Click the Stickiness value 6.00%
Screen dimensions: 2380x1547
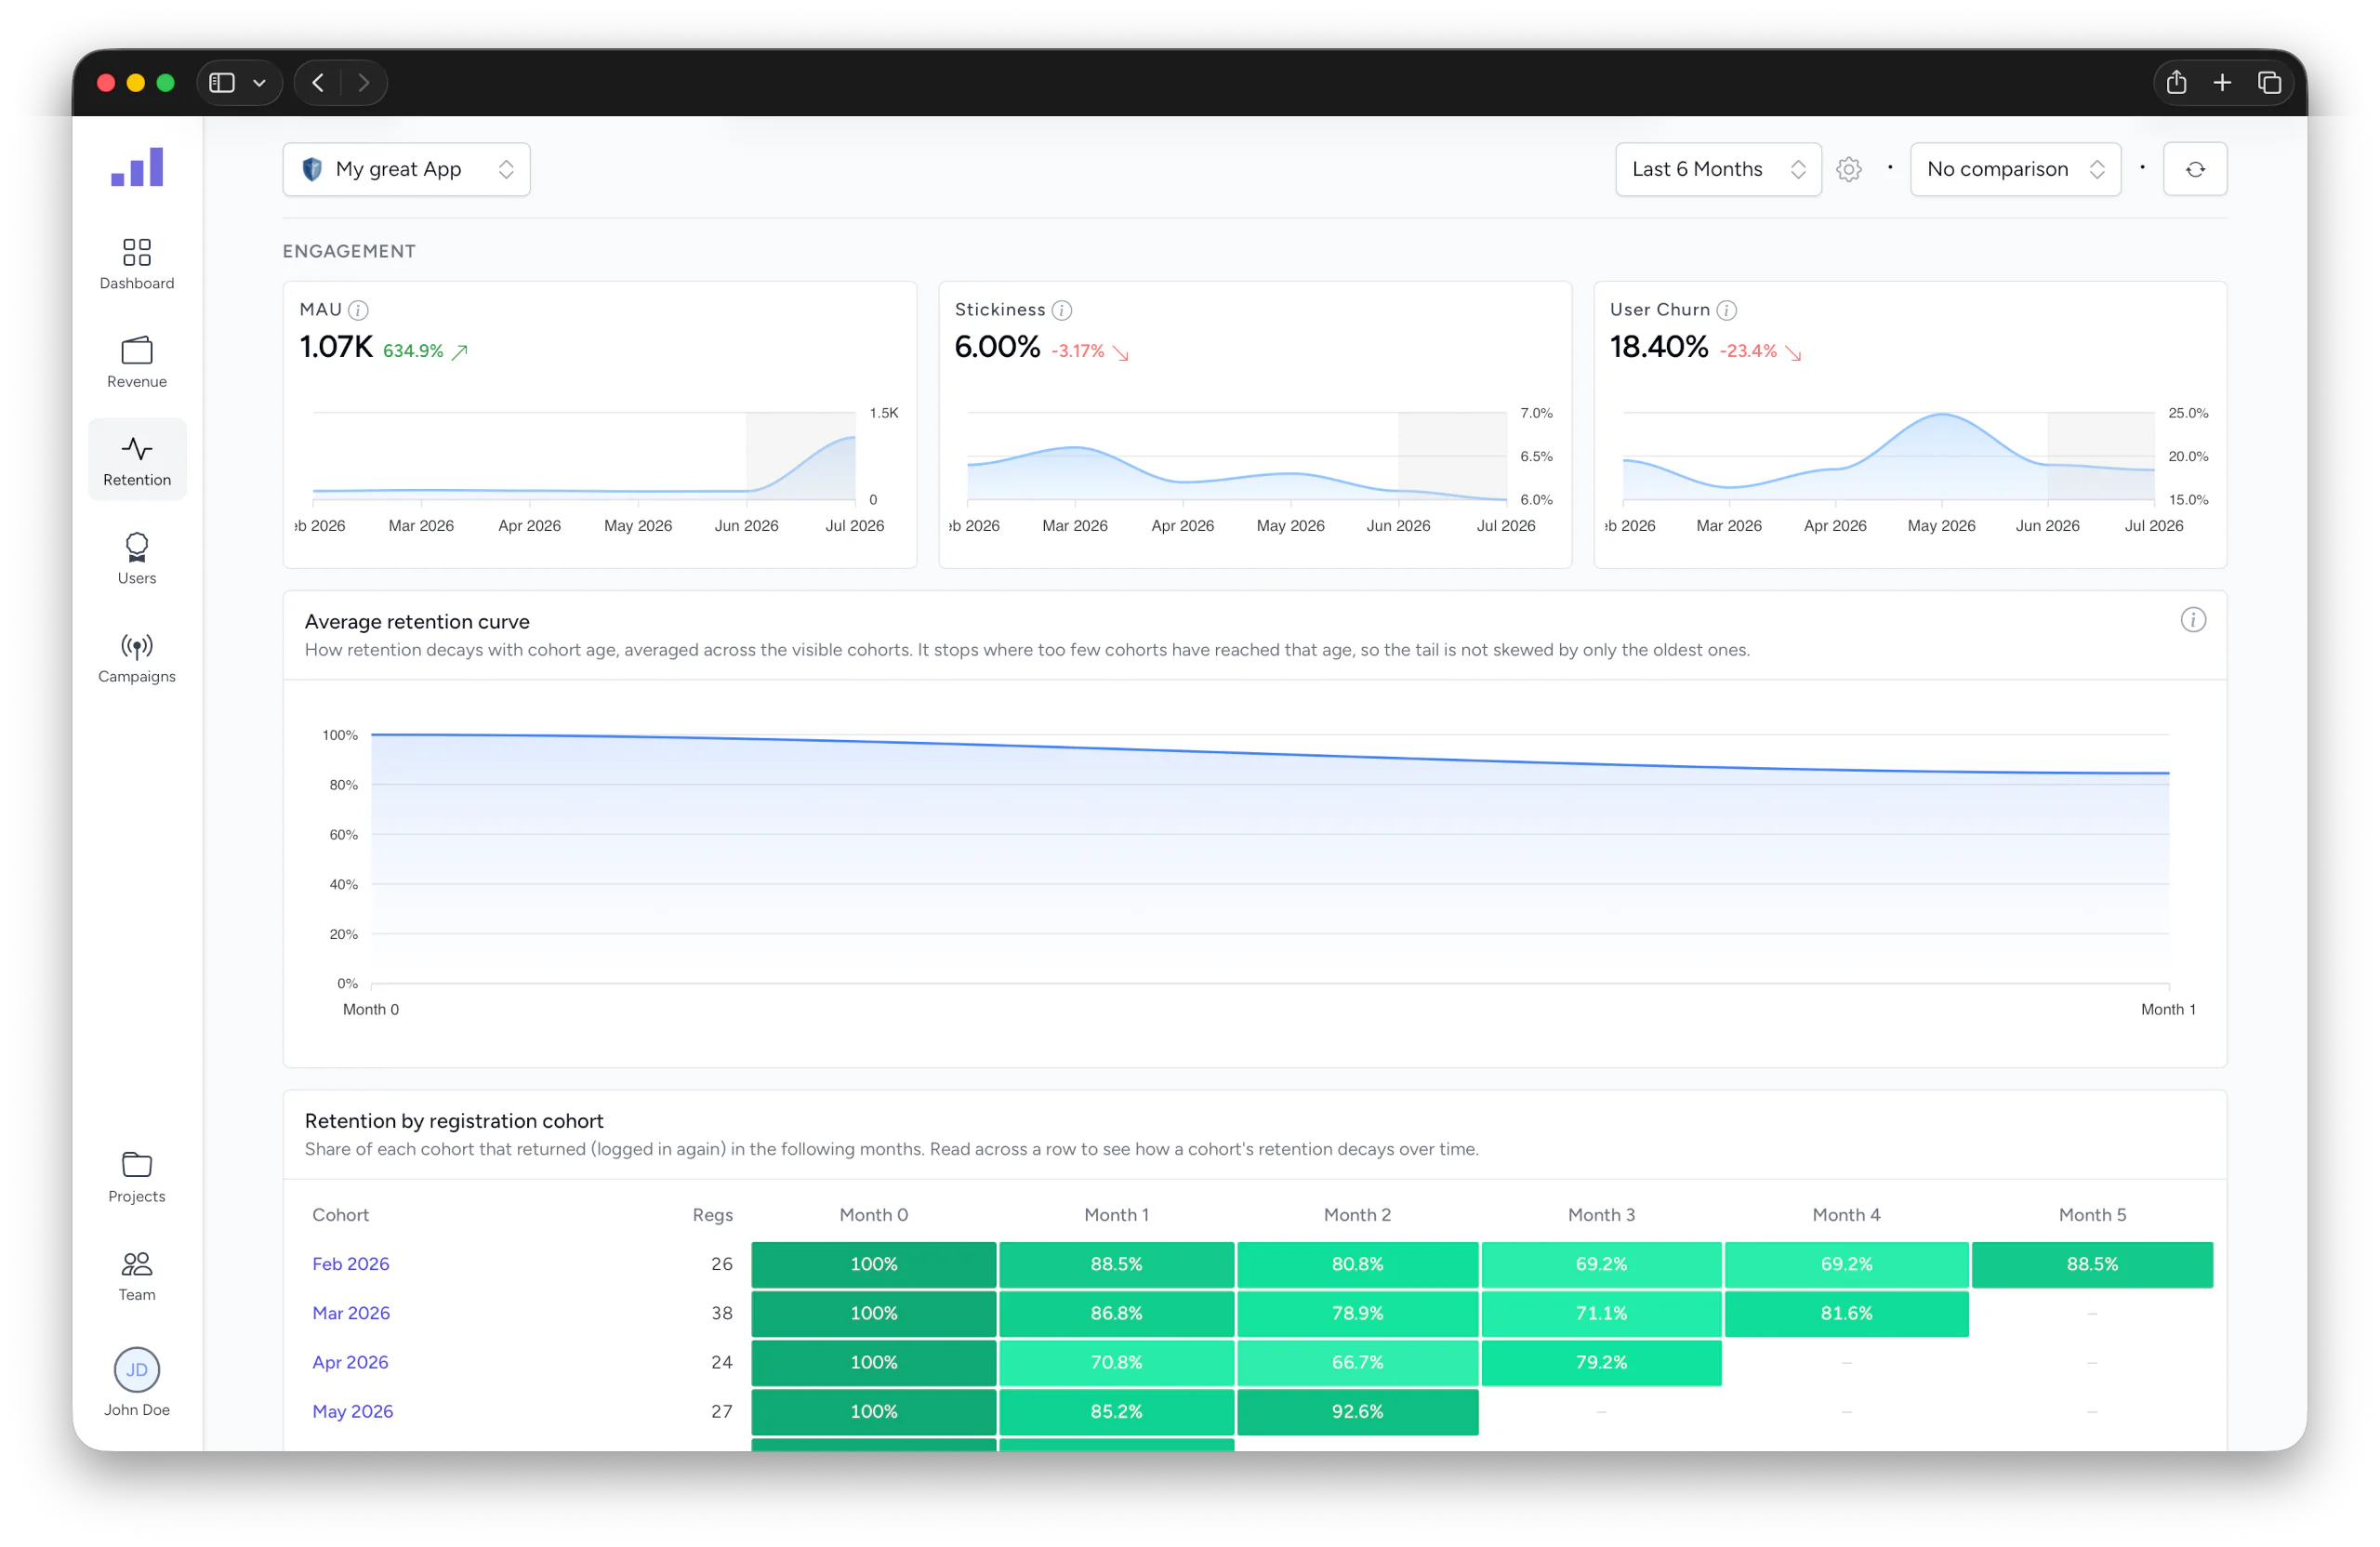tap(997, 347)
